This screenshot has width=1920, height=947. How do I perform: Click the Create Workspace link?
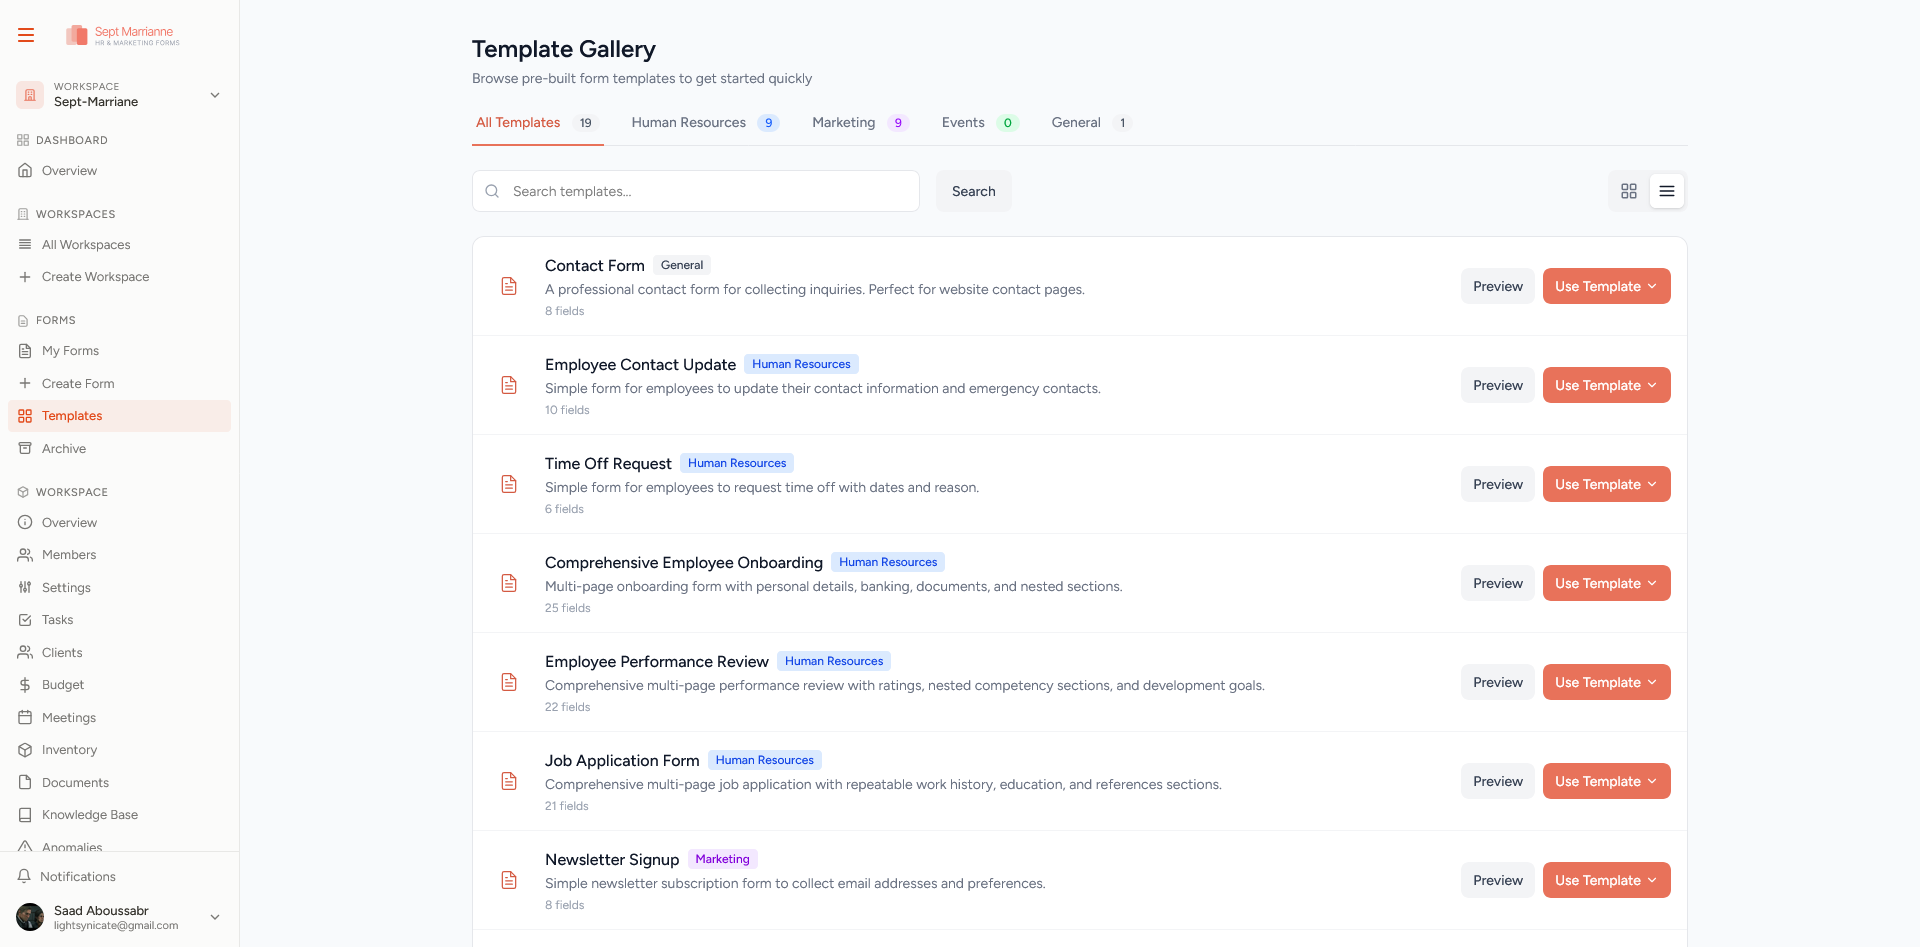click(x=95, y=277)
